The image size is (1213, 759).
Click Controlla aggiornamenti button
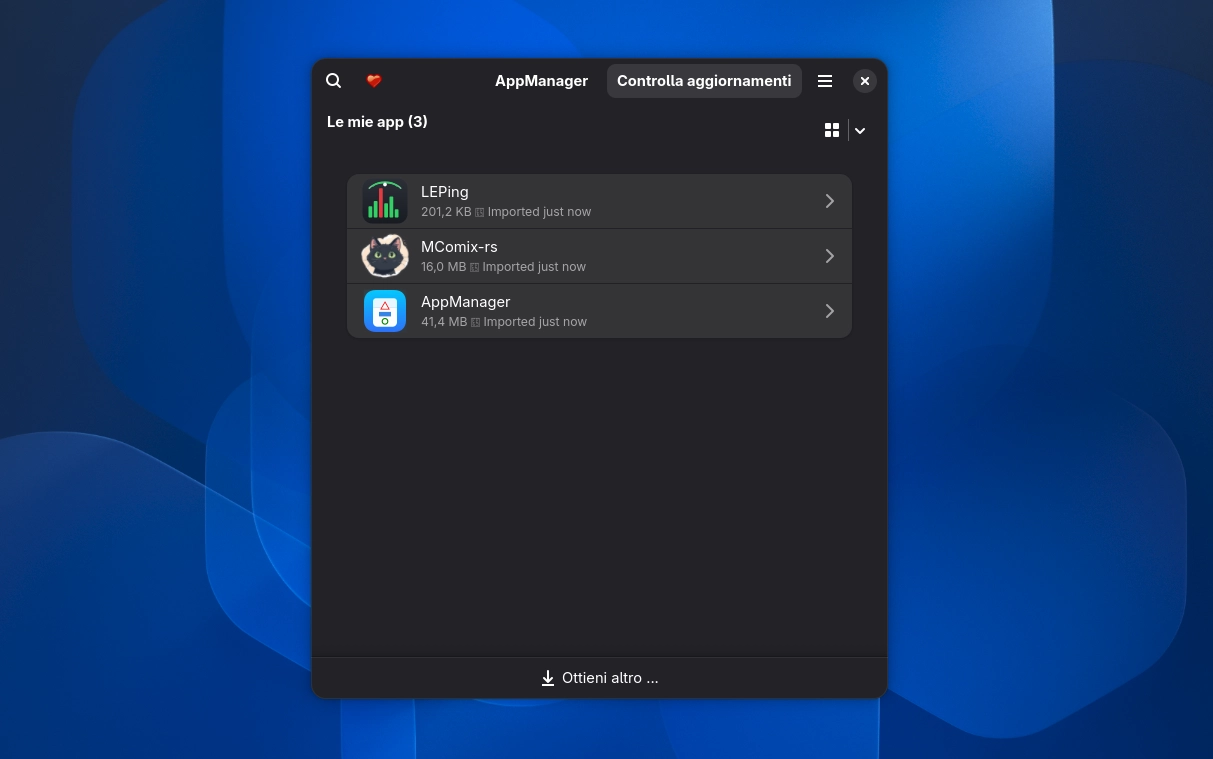(x=704, y=81)
